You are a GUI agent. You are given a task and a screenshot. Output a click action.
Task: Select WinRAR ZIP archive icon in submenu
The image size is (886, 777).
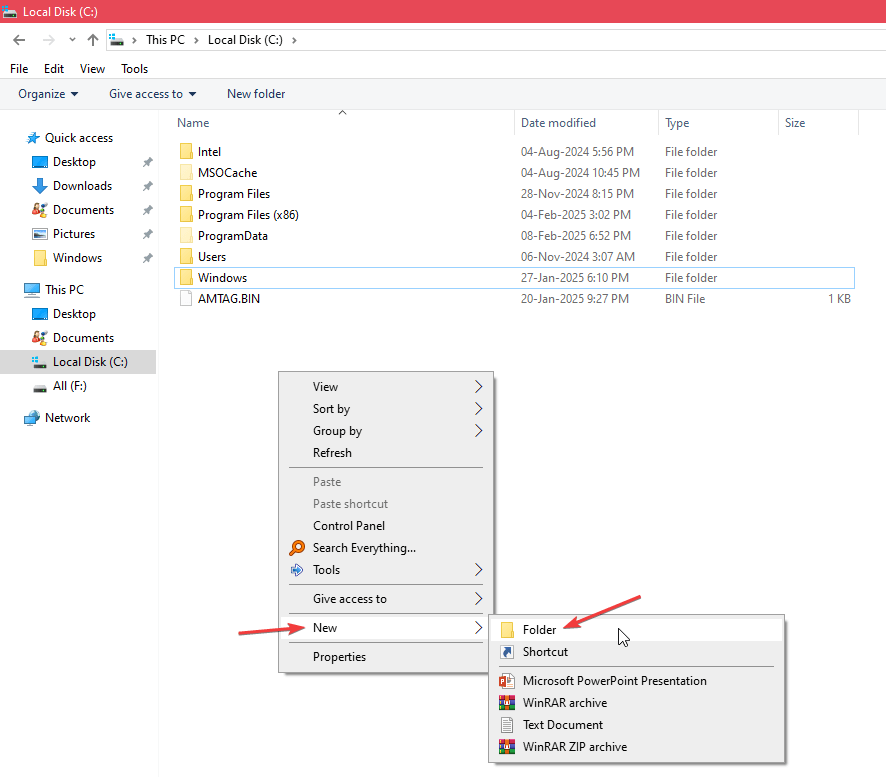[506, 746]
